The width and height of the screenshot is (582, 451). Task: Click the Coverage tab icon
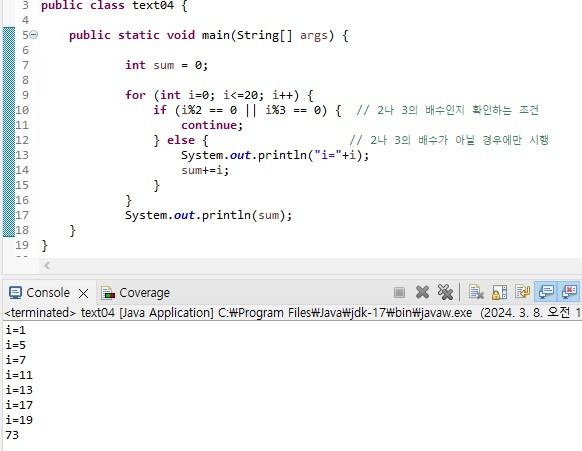click(108, 293)
